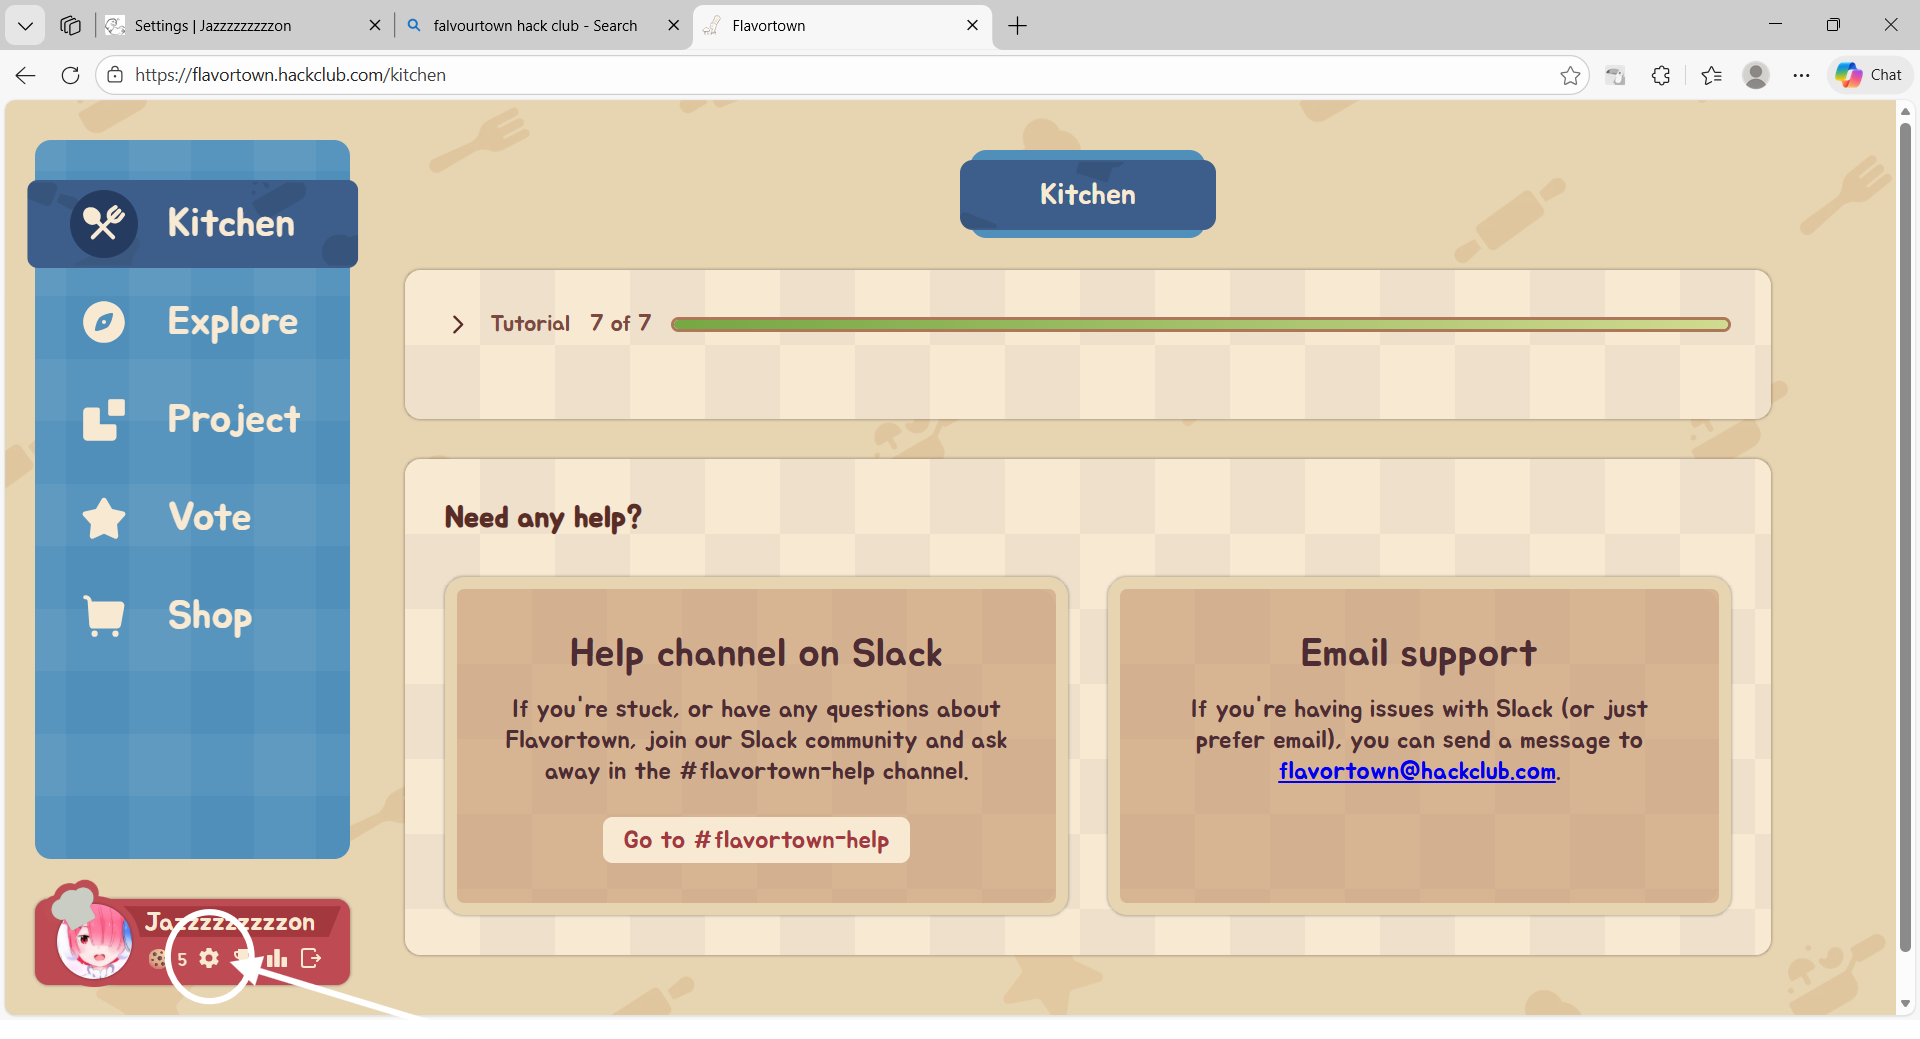Click the blue Kitchen header banner
Viewport: 1920px width, 1039px height.
pos(1088,194)
